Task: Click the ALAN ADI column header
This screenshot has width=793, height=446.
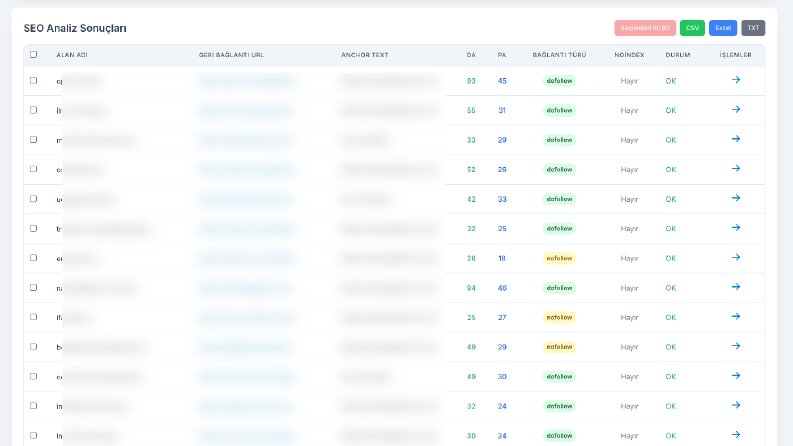Action: pyautogui.click(x=72, y=55)
